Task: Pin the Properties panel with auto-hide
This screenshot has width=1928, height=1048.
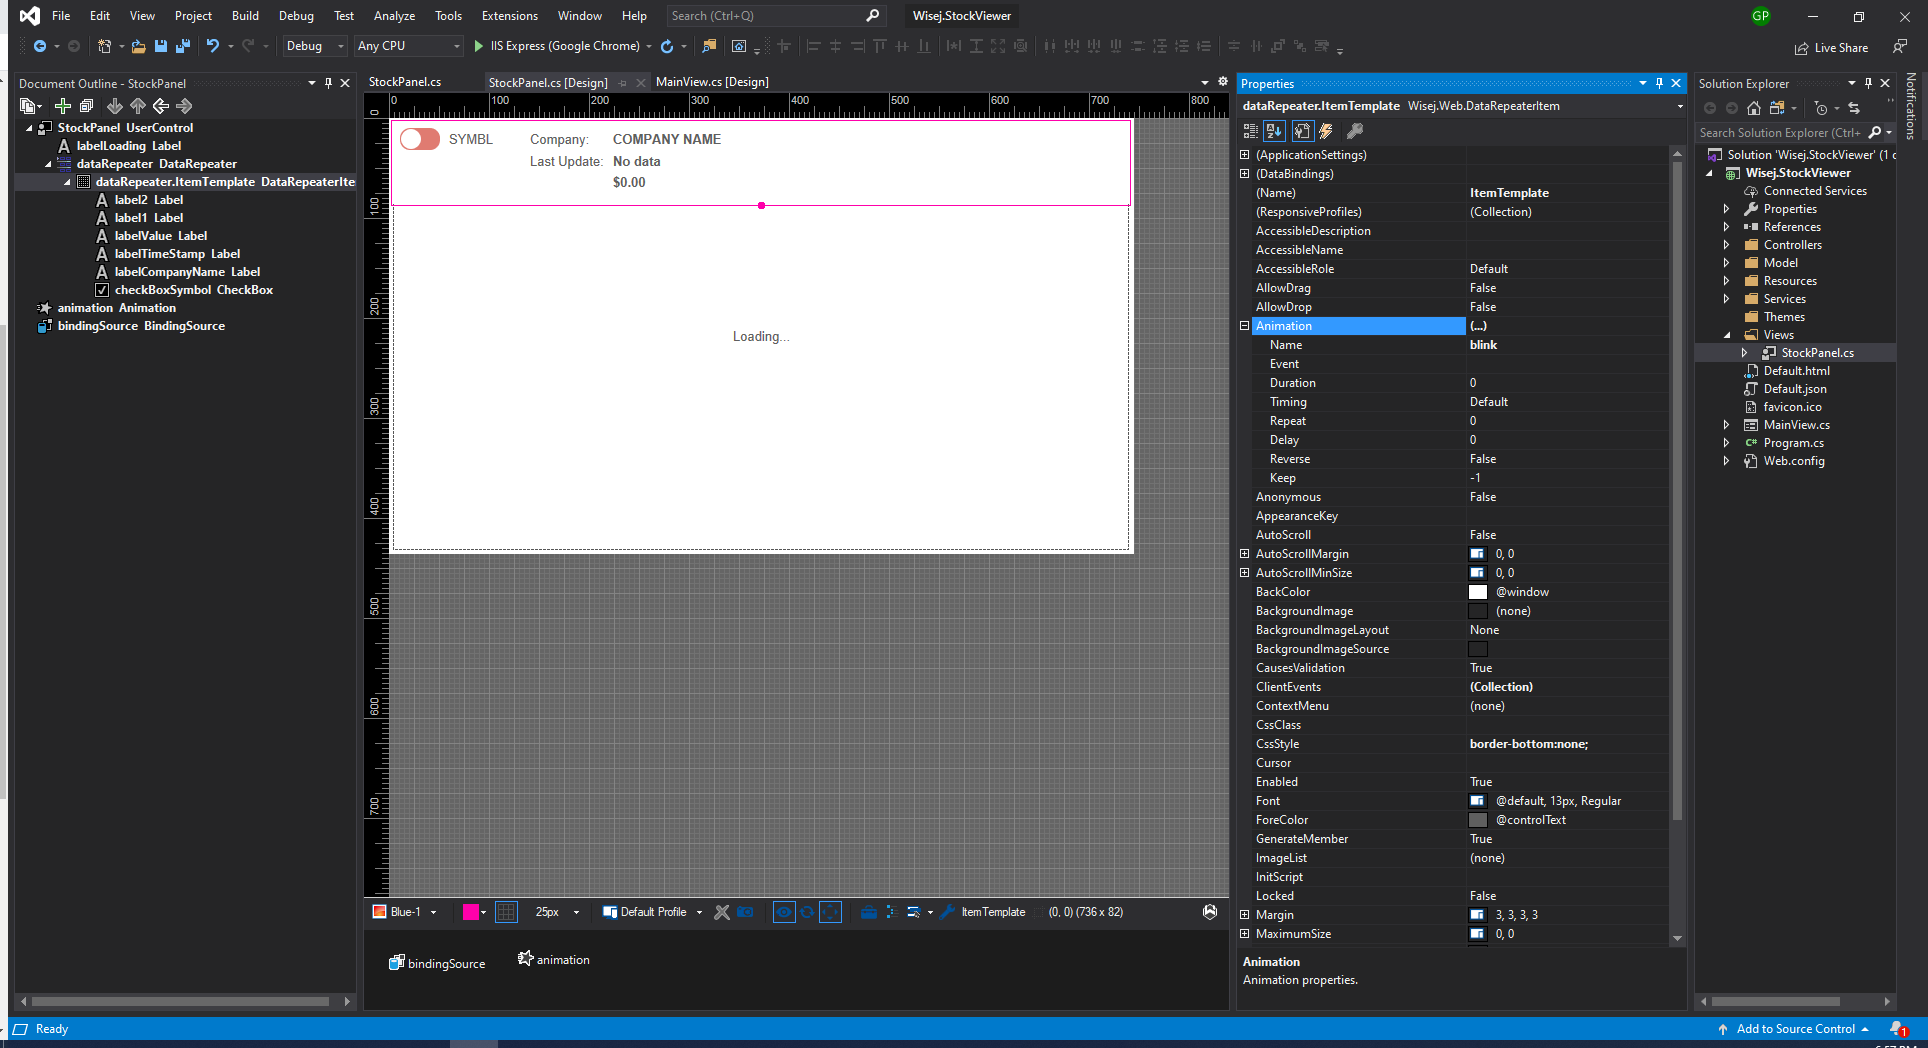Action: coord(1660,83)
